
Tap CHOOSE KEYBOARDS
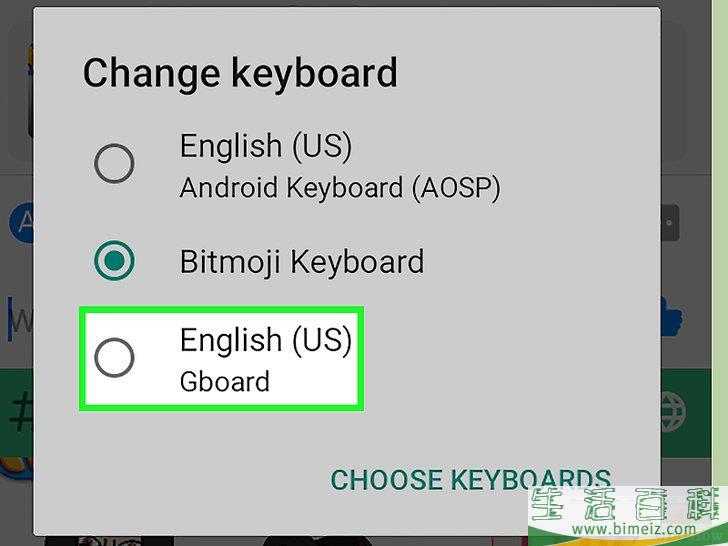point(470,480)
